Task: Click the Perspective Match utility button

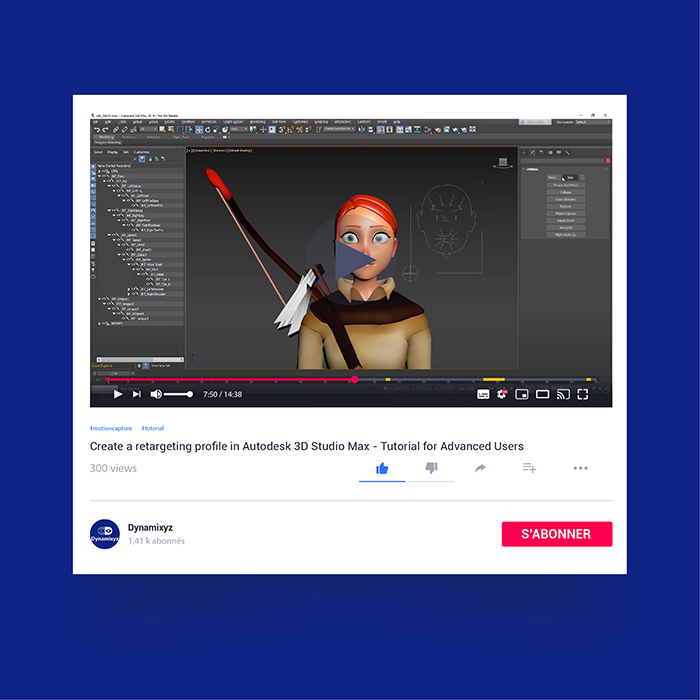Action: [x=566, y=185]
